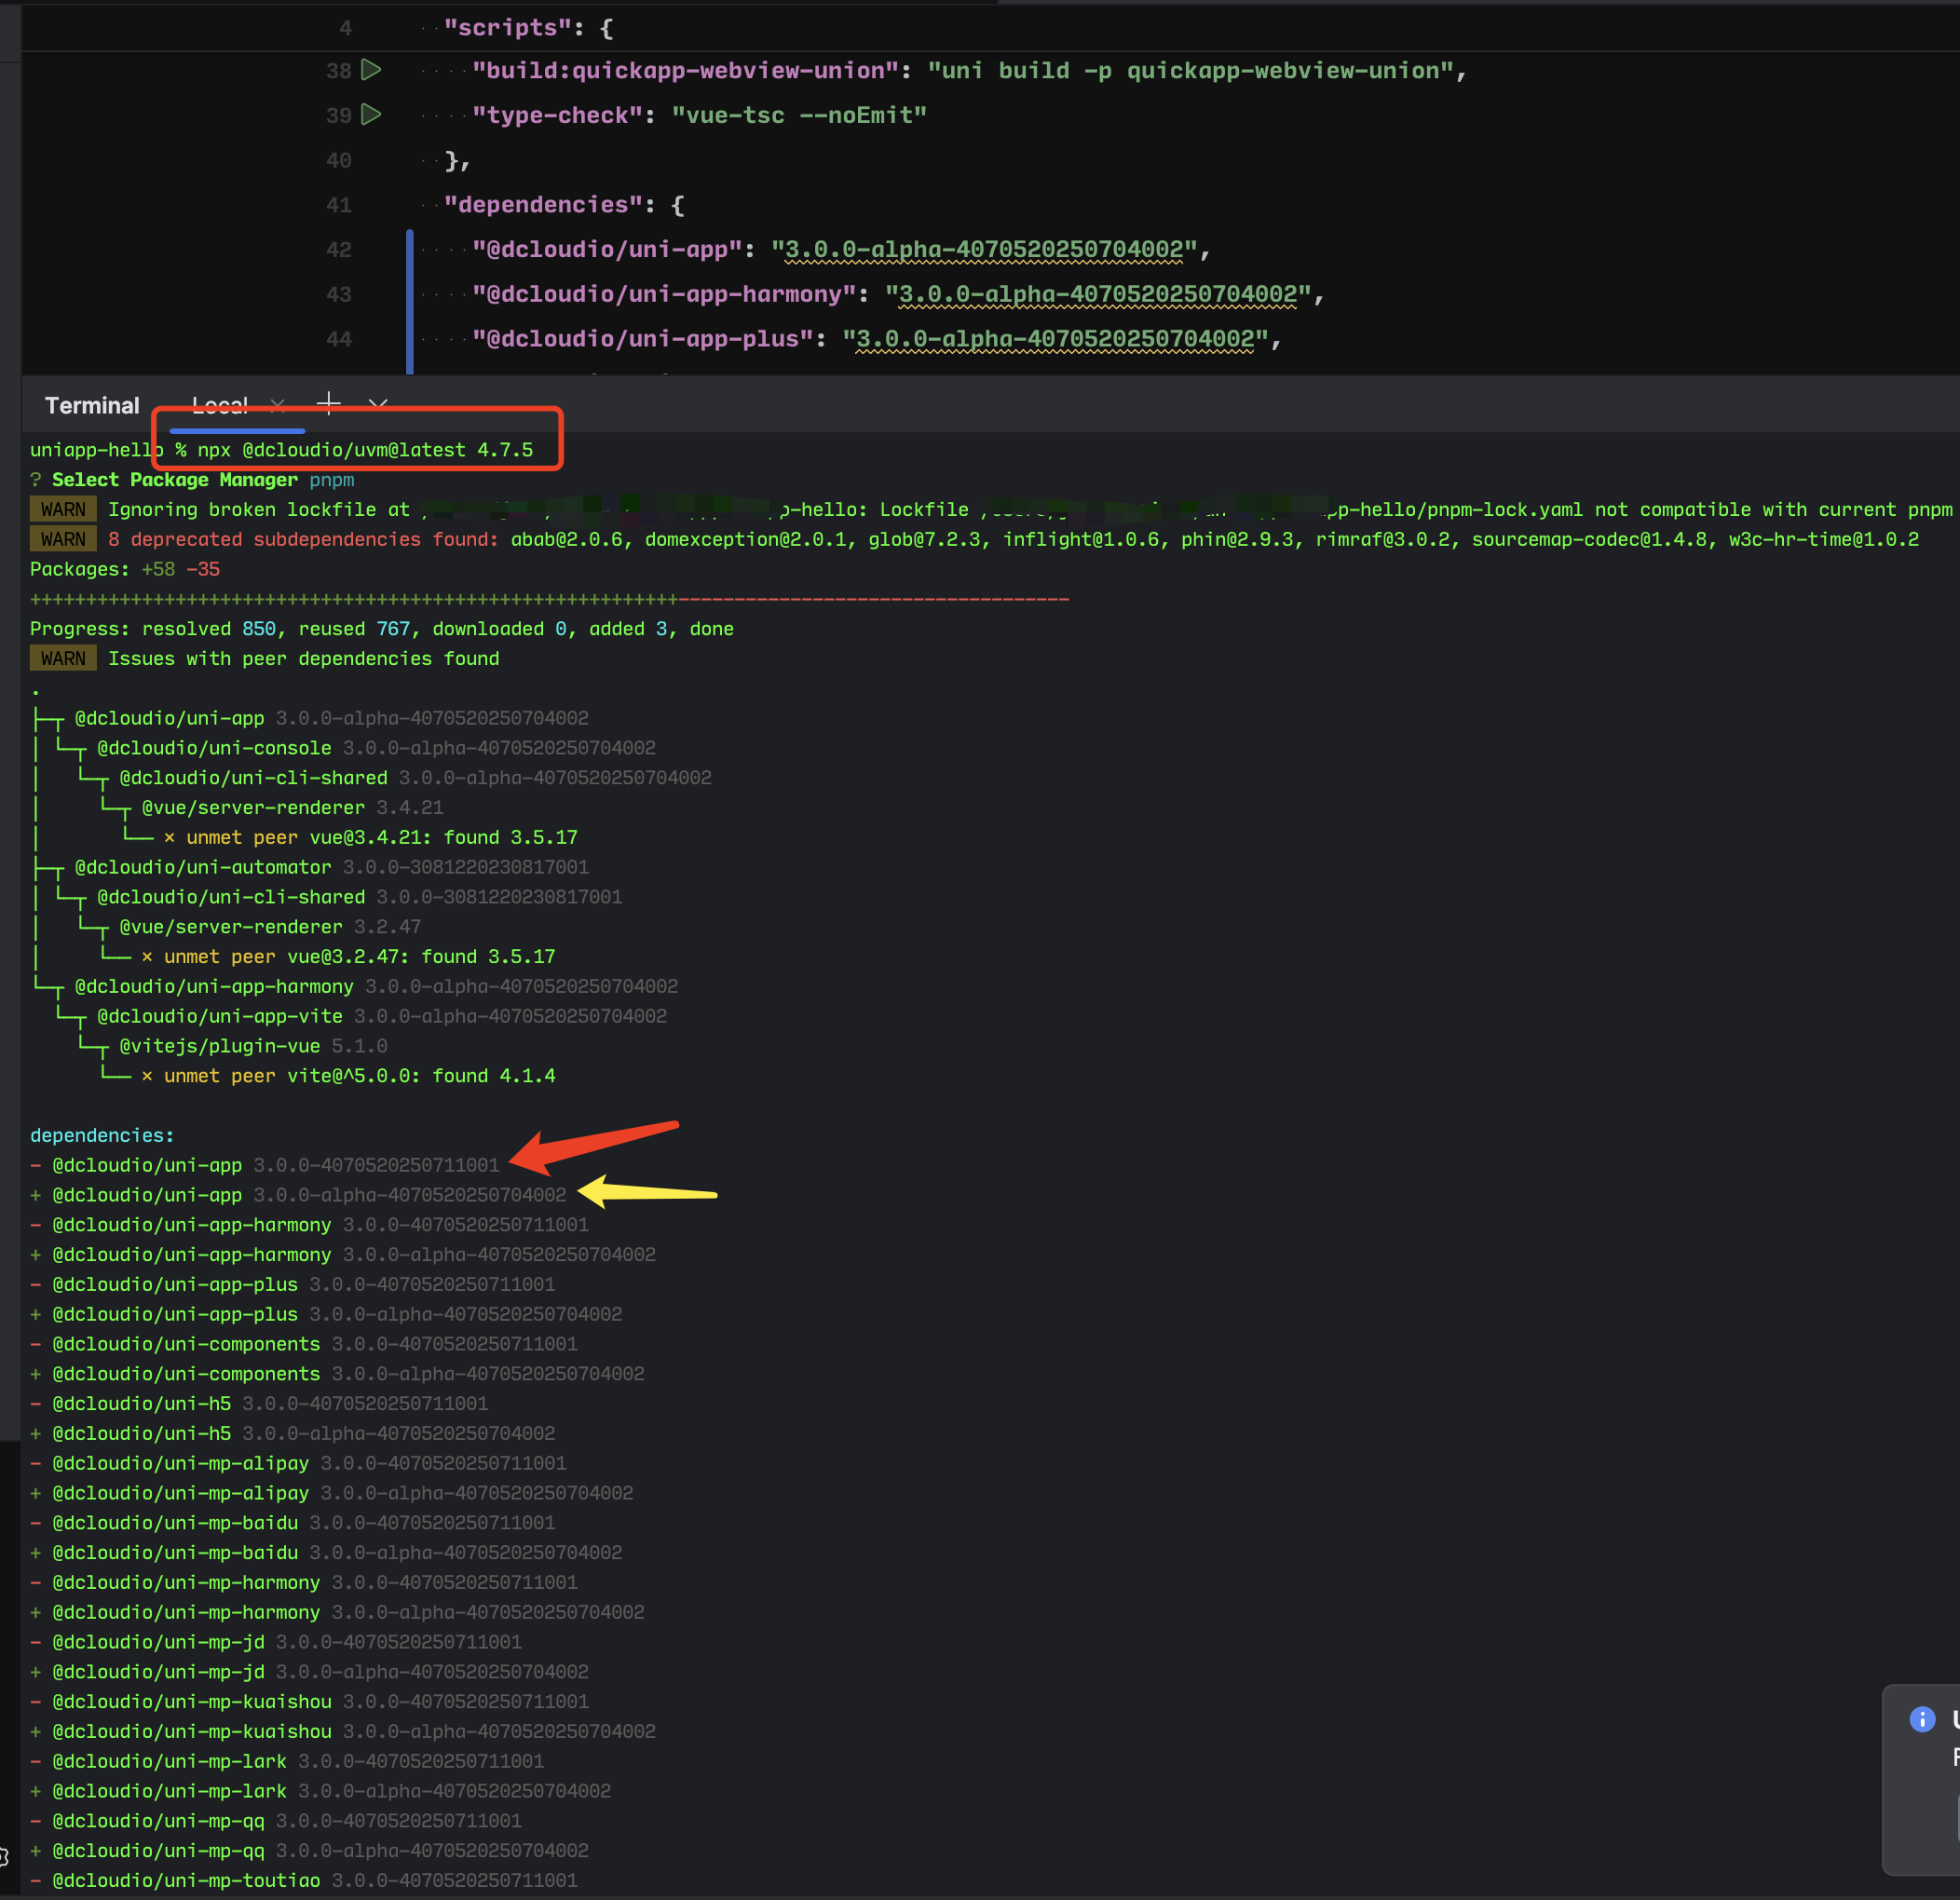Close the Local terminal tab

pyautogui.click(x=278, y=405)
